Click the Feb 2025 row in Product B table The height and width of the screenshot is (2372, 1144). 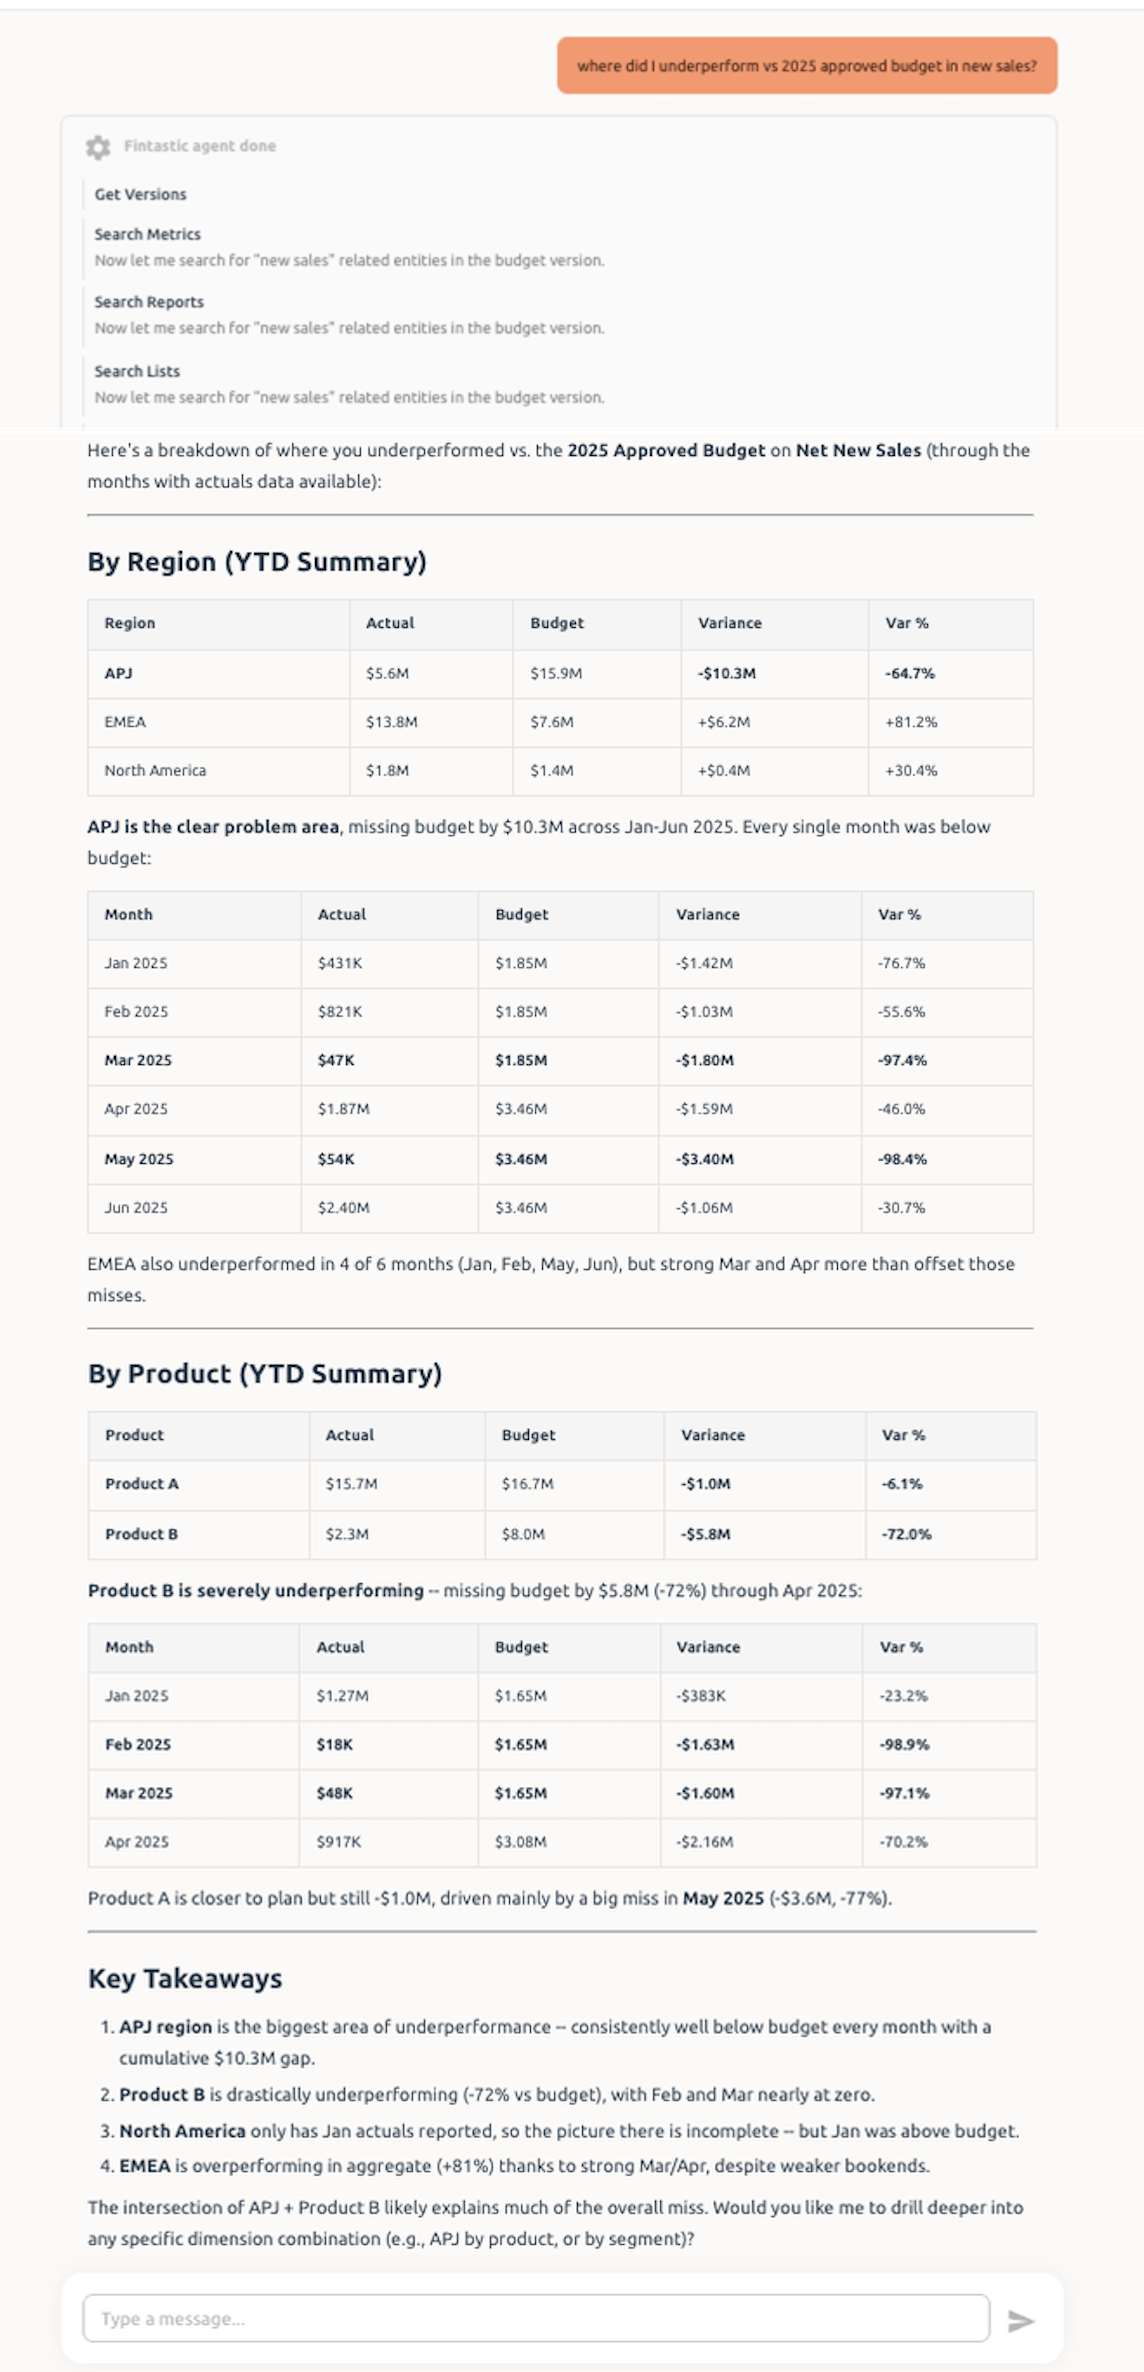tap(562, 1745)
